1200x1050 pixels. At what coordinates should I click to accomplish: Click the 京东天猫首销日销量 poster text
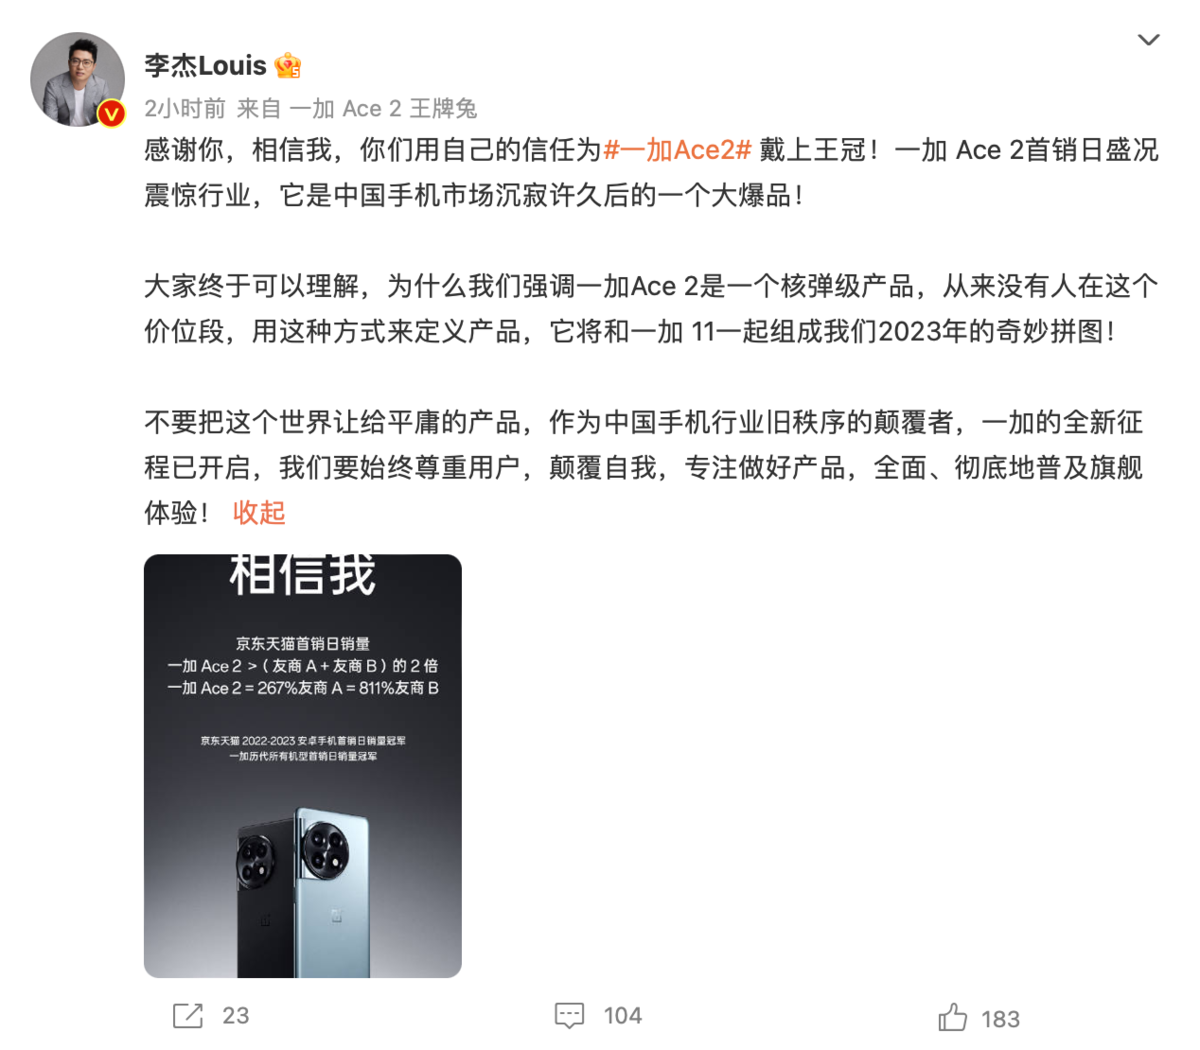[x=303, y=644]
